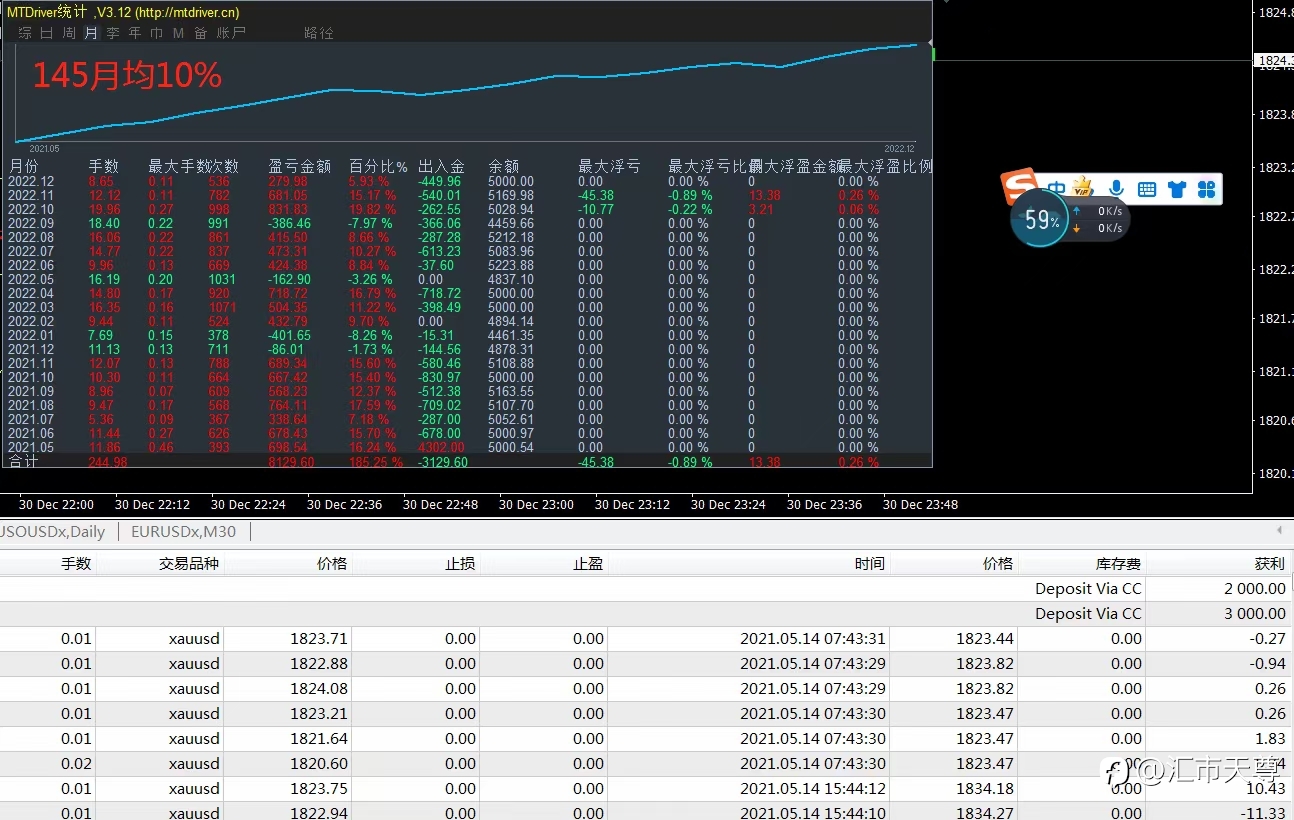Viewport: 1294px width, 820px height.
Task: Switch to the 季 quarterly tab
Action: point(113,33)
